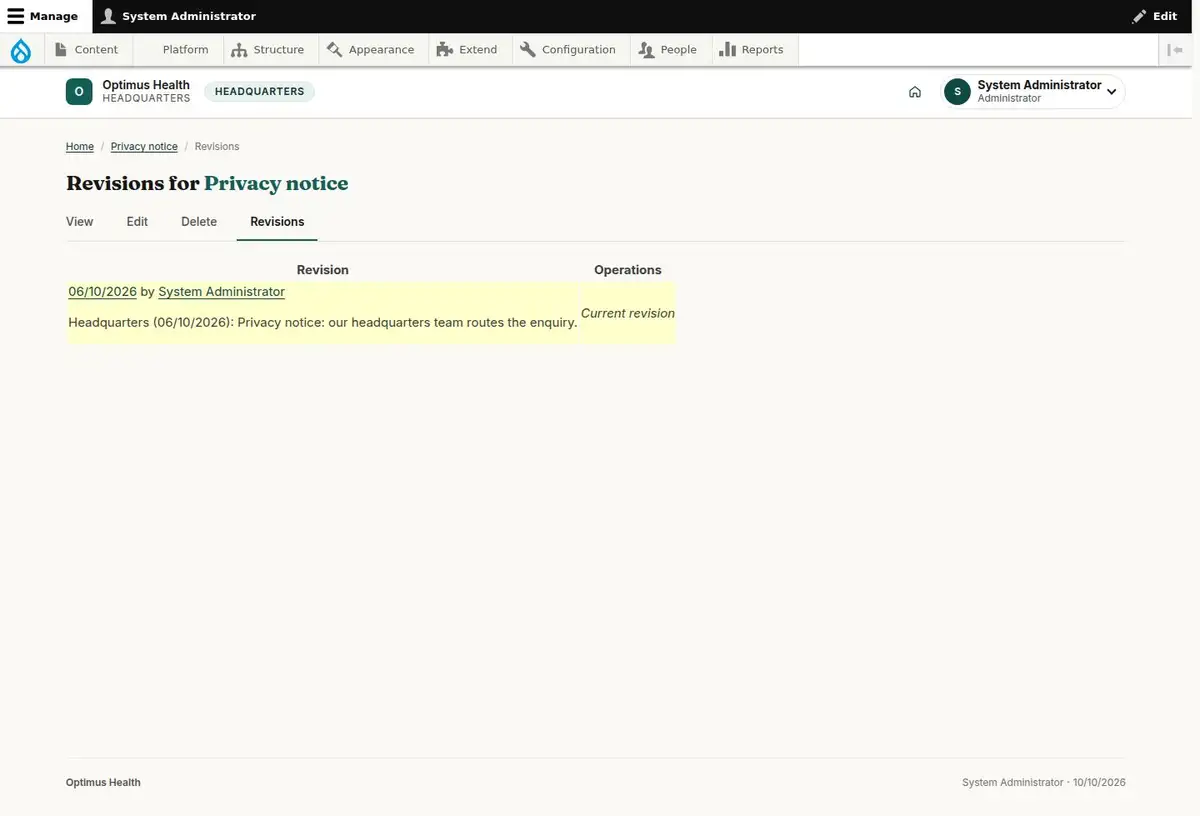The height and width of the screenshot is (816, 1200).
Task: Open the Extend admin menu
Action: pos(468,50)
